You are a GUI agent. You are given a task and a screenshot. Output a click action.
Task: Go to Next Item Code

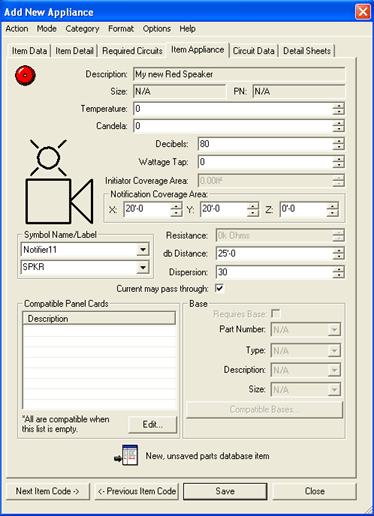pos(48,491)
